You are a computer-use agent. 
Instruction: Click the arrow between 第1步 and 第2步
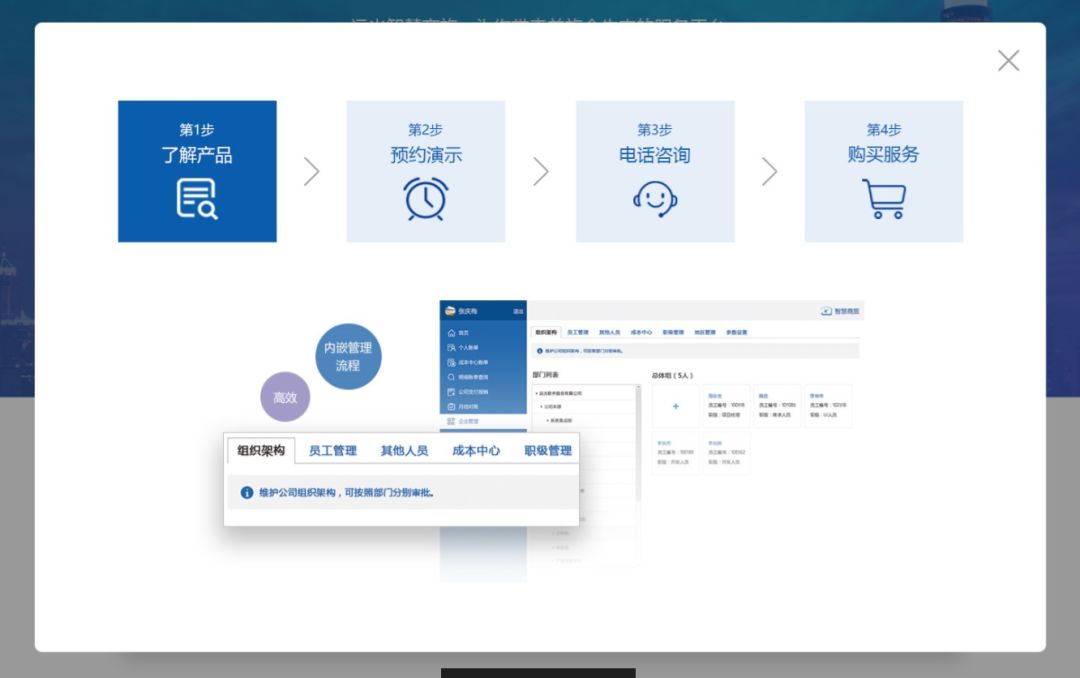312,172
